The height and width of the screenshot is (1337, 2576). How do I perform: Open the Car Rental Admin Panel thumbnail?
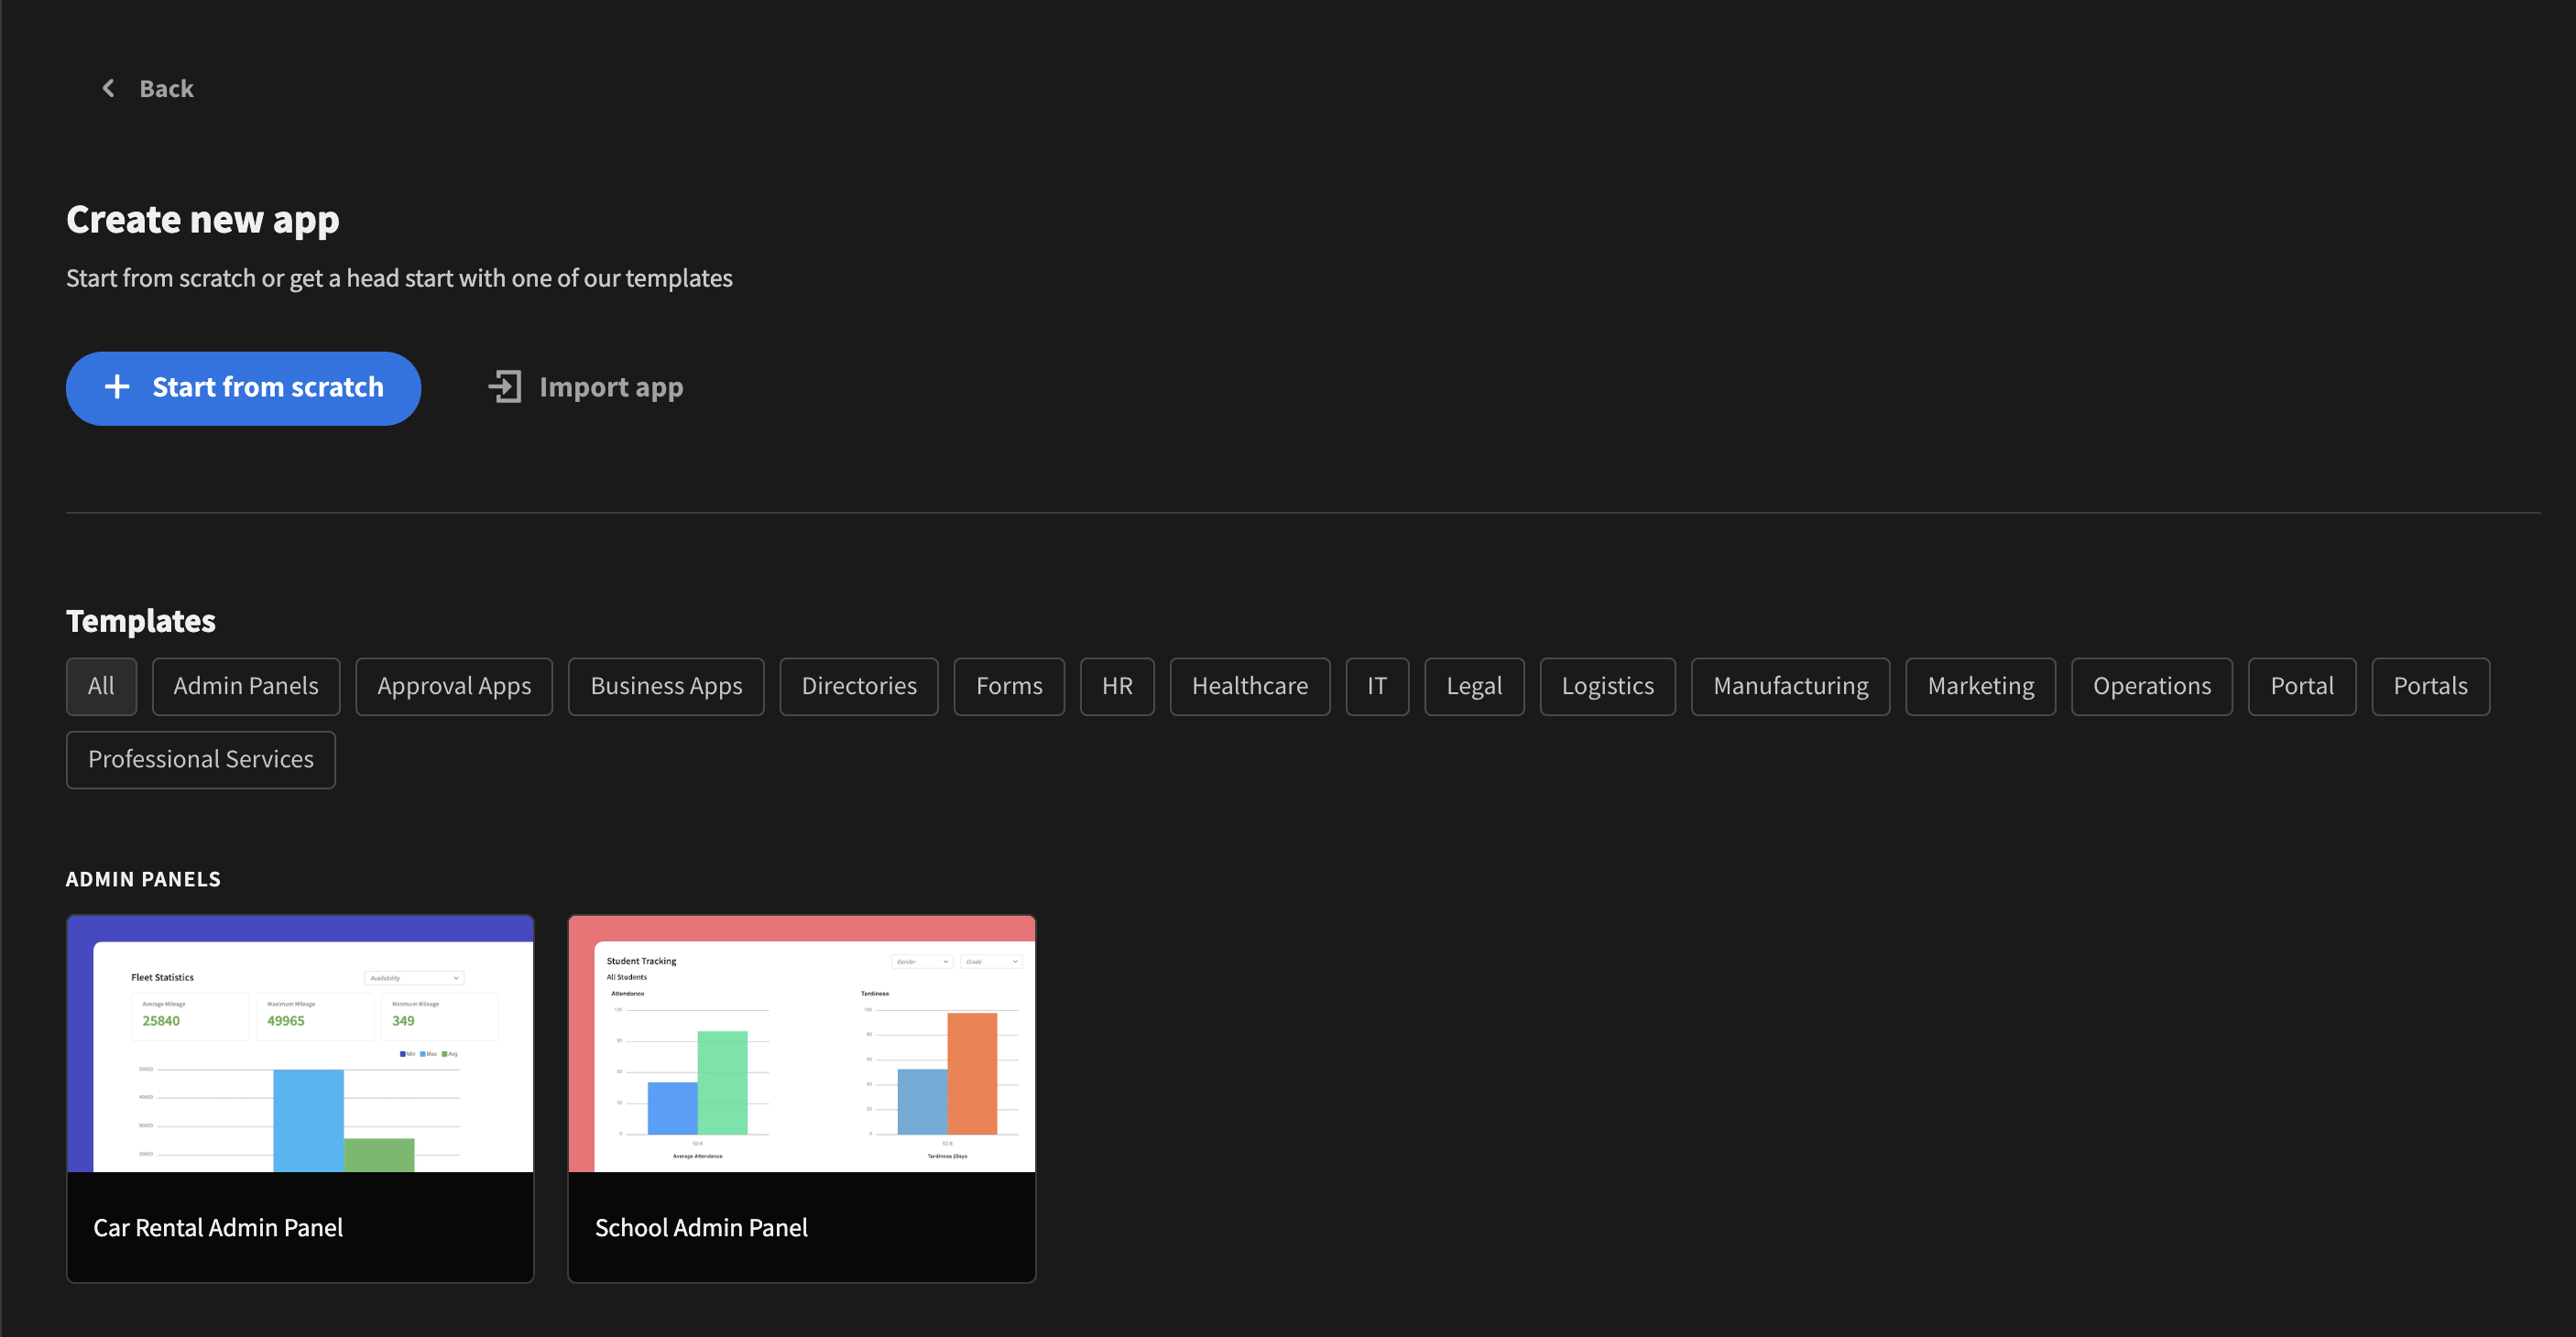coord(300,1043)
